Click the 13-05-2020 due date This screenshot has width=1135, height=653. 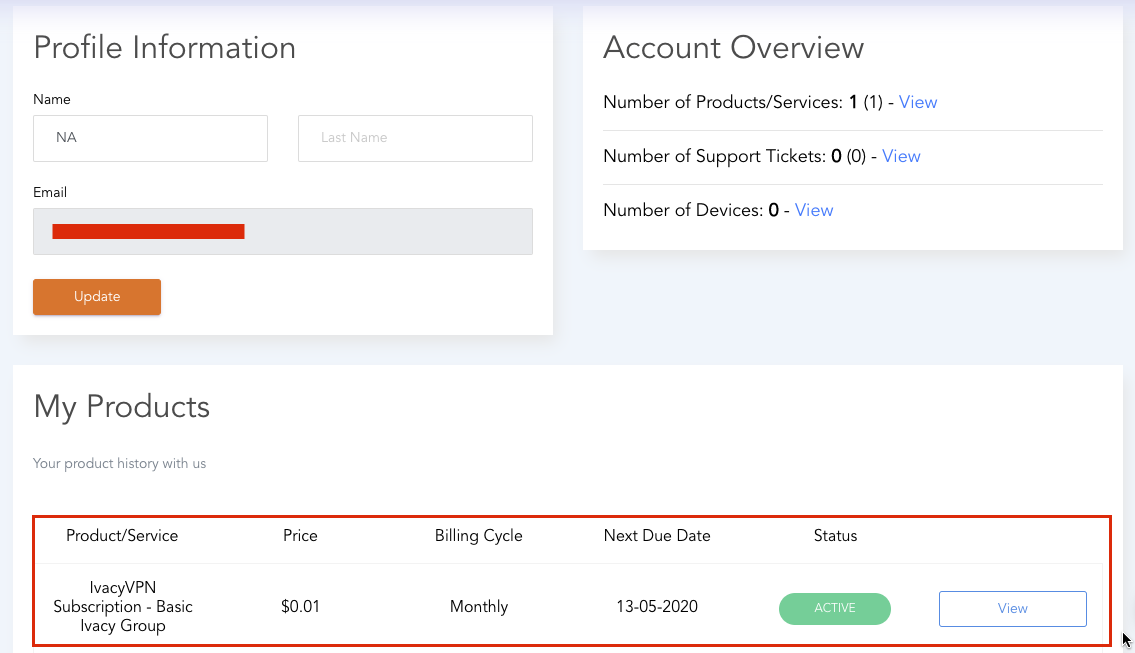point(657,607)
